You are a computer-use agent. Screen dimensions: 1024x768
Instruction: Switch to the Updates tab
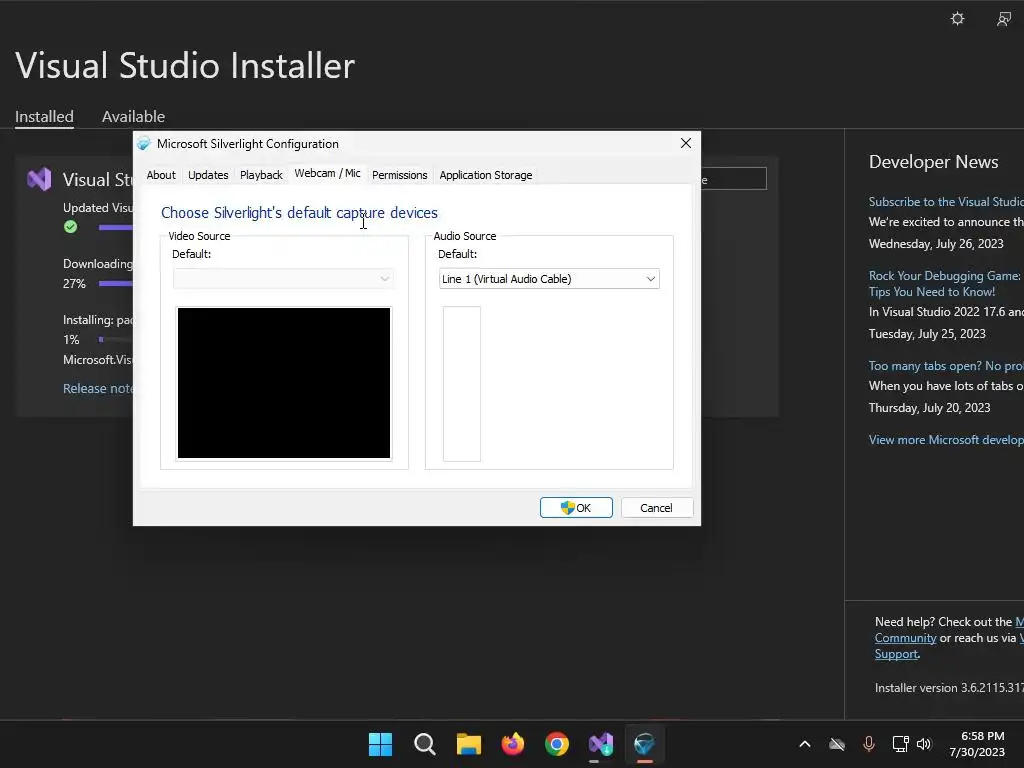pos(208,175)
